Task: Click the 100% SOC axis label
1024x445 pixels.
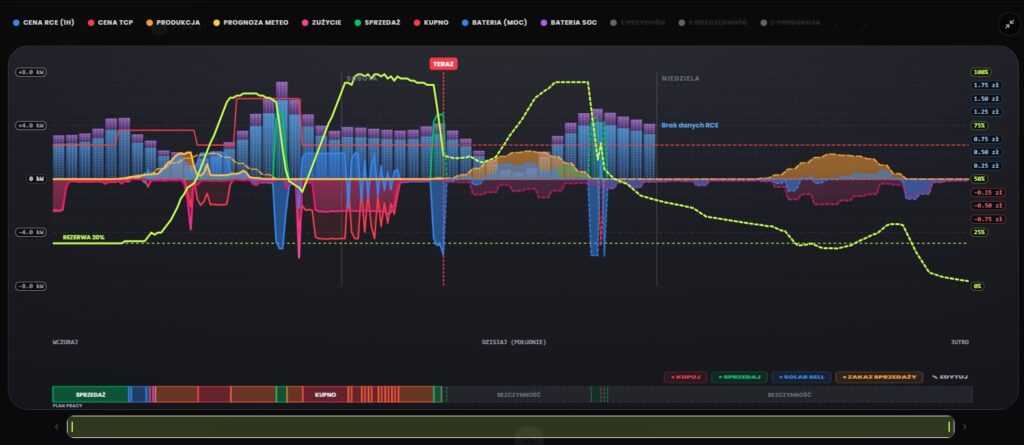Action: click(x=981, y=72)
